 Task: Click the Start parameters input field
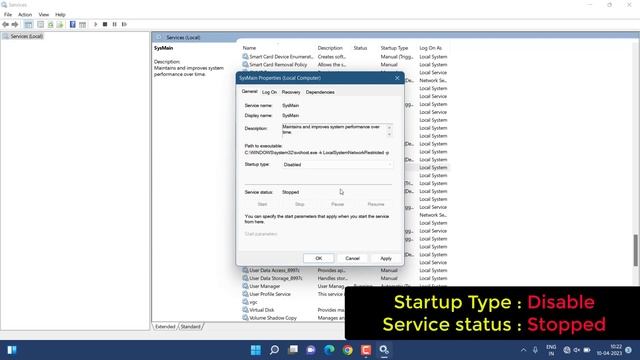pyautogui.click(x=337, y=234)
